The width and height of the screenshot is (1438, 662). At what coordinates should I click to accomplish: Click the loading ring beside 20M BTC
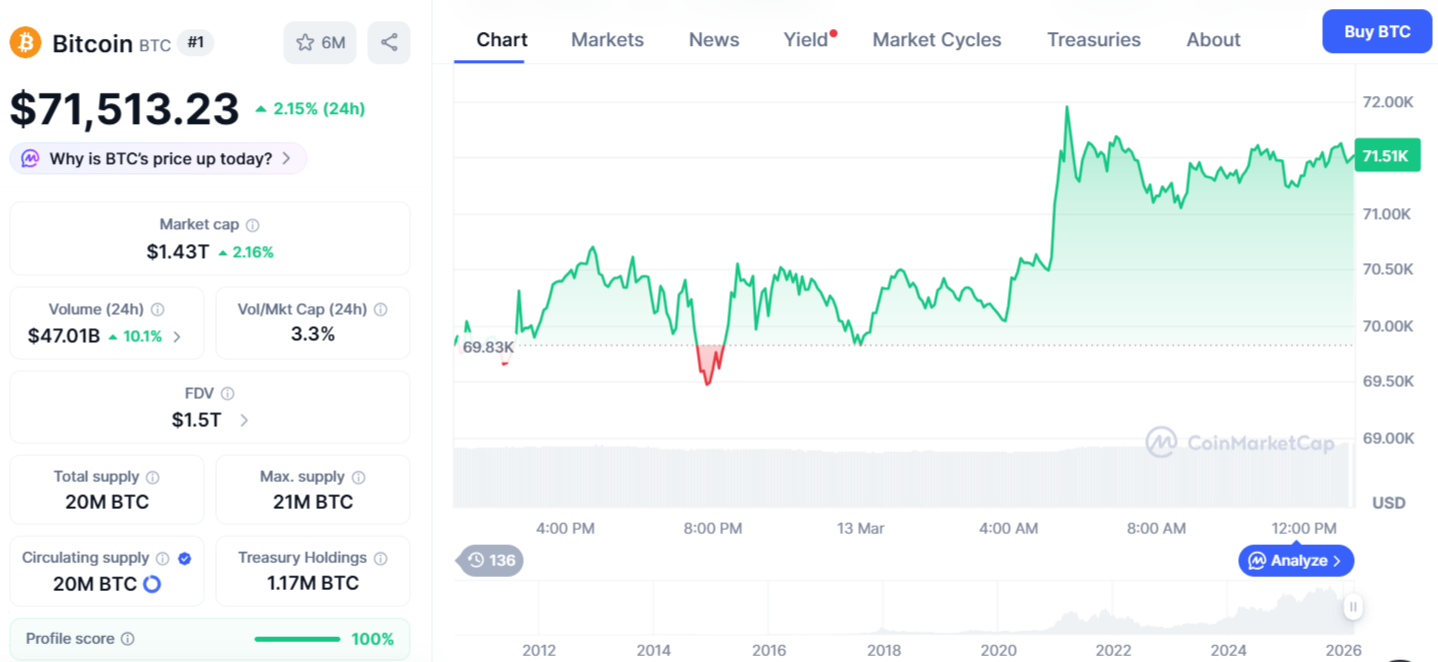(152, 583)
